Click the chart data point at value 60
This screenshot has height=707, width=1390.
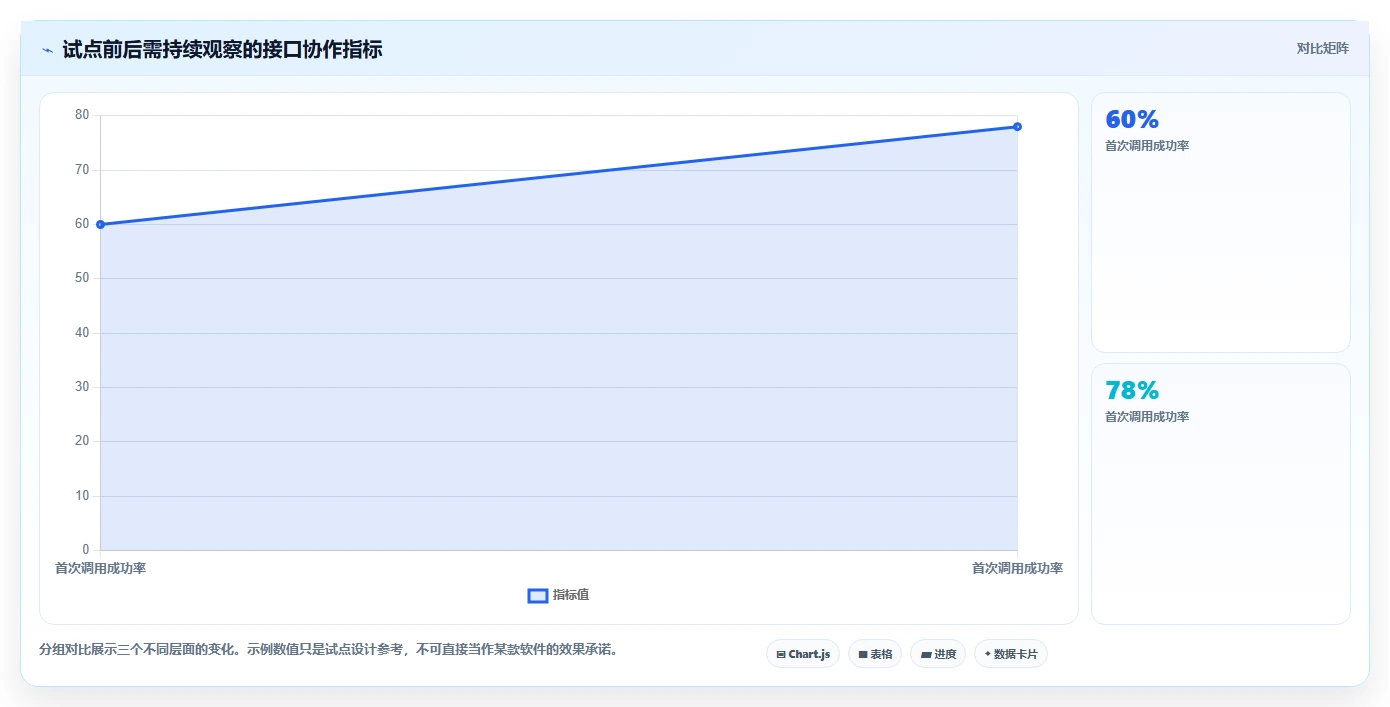pyautogui.click(x=100, y=224)
